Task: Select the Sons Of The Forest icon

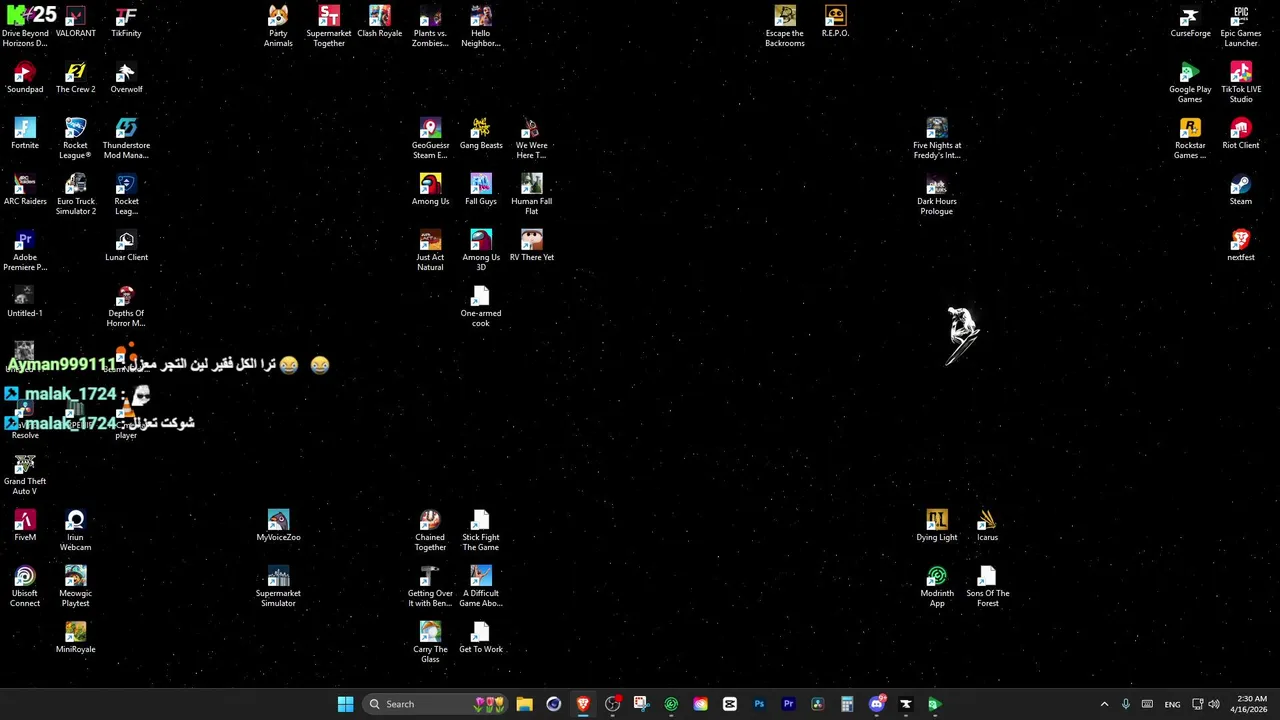Action: click(987, 587)
